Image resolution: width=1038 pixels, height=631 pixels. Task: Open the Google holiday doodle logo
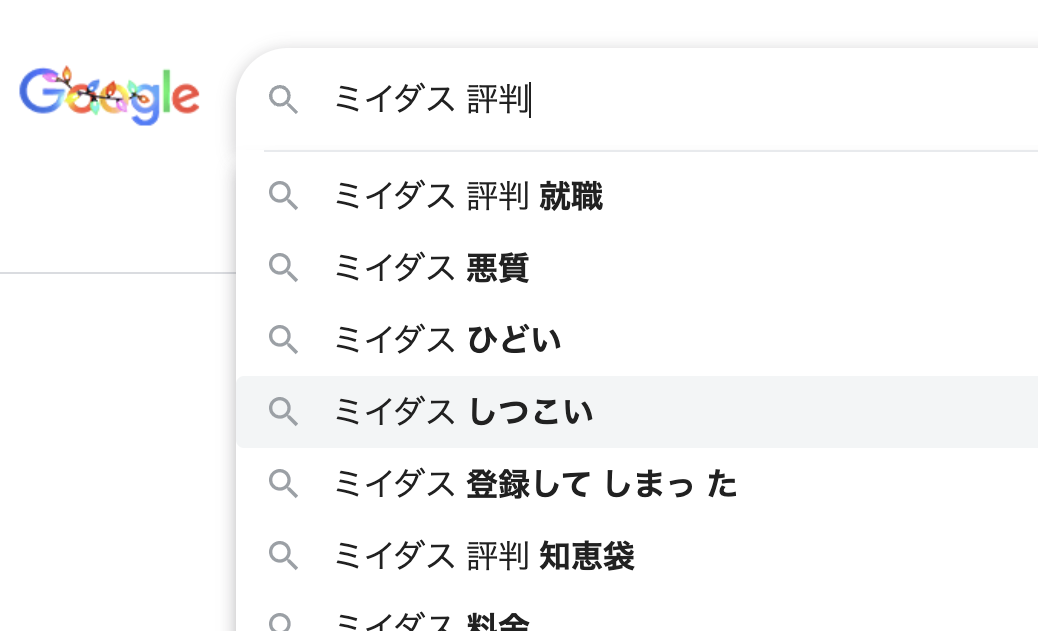point(108,94)
